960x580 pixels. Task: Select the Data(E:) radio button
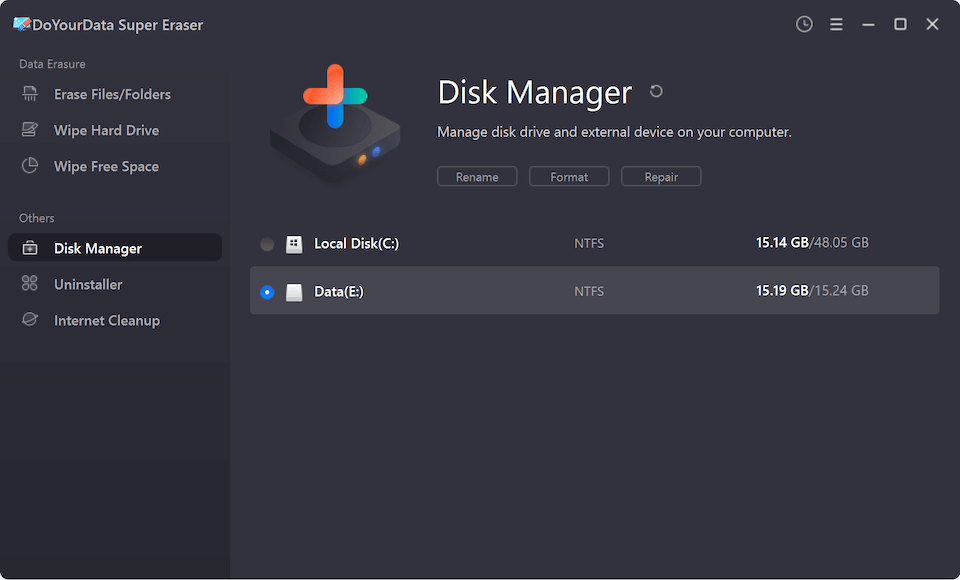tap(267, 292)
